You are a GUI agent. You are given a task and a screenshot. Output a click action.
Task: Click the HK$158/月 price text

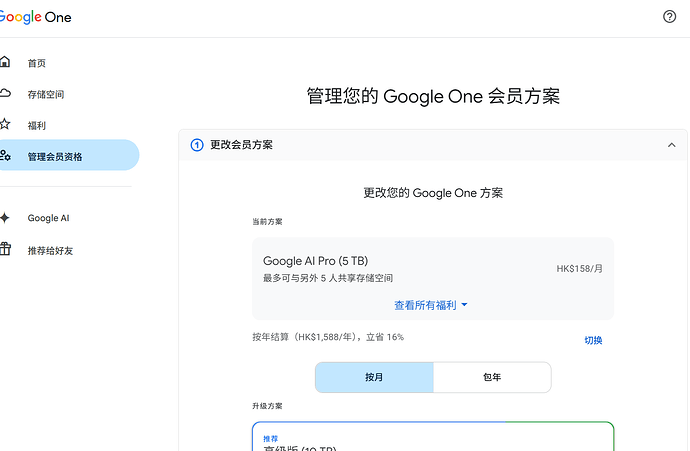coord(580,268)
